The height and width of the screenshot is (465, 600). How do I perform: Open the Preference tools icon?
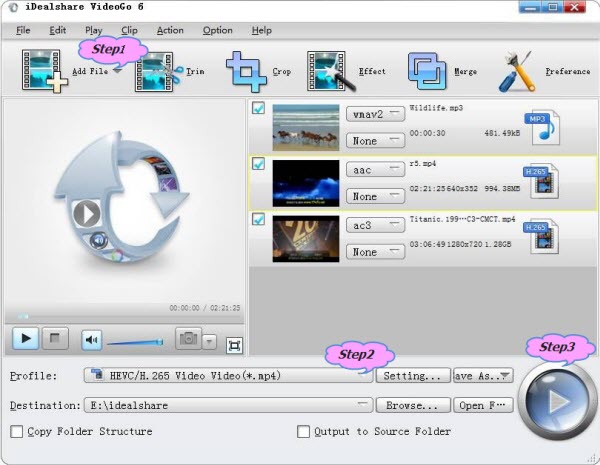517,72
